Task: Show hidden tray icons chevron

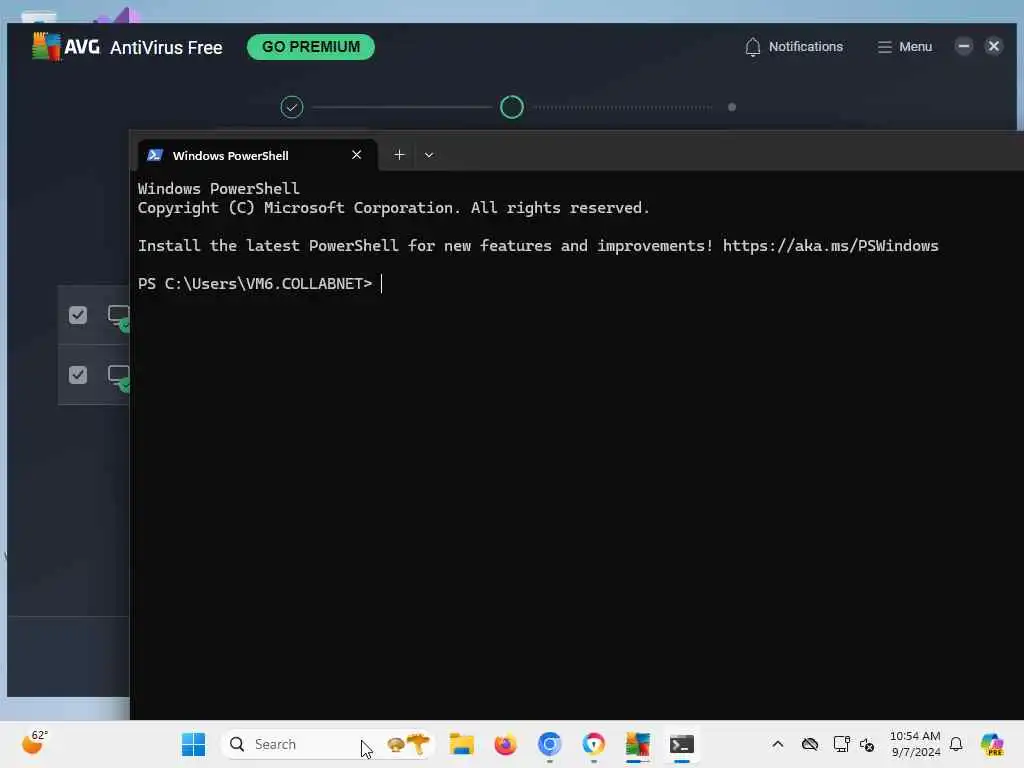Action: (x=778, y=744)
